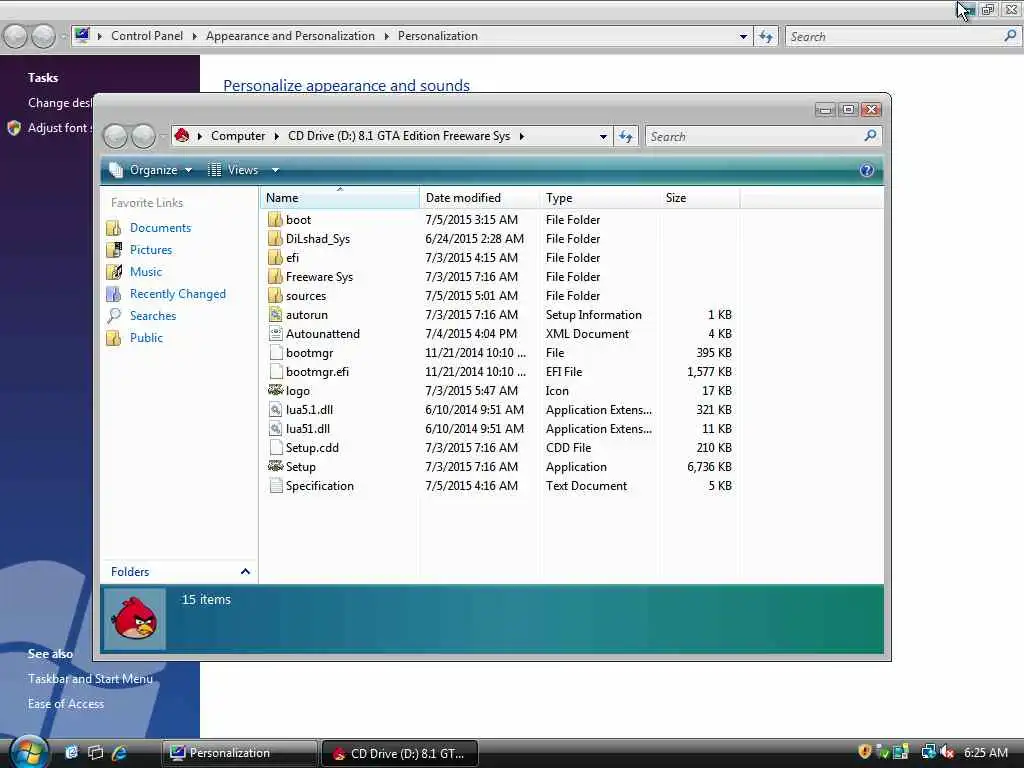Open Music favorite link

(x=146, y=272)
